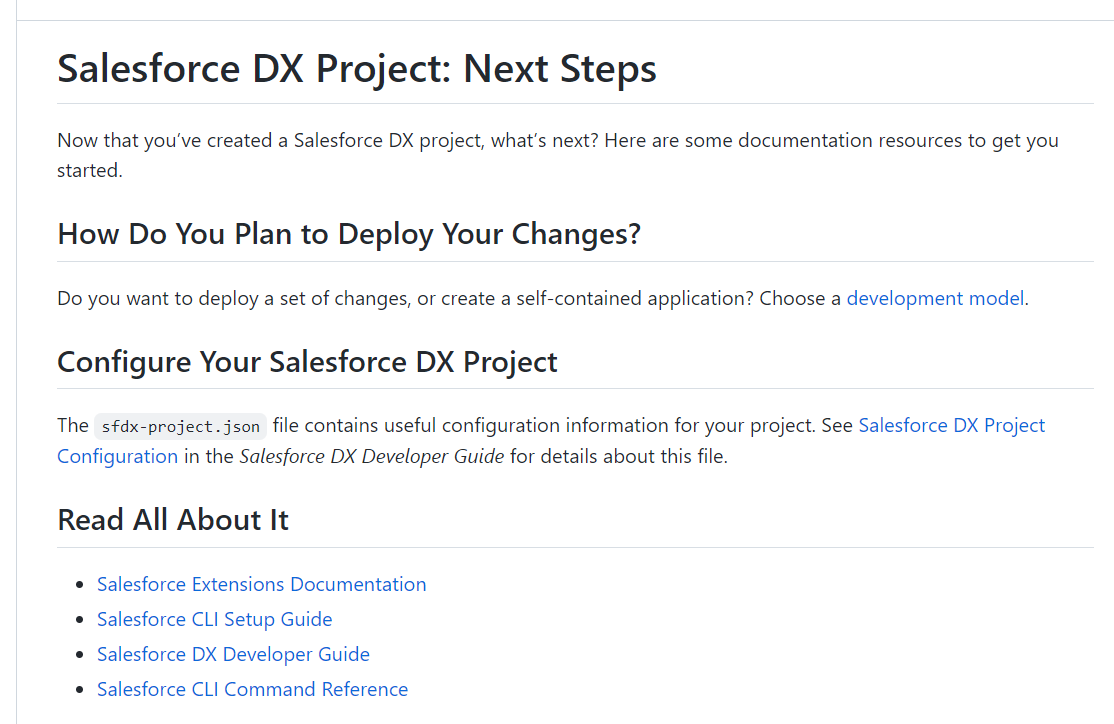Screen dimensions: 1114x724
Task: Click the bullet beside Salesforce CLI Command Reference
Action: (80, 690)
